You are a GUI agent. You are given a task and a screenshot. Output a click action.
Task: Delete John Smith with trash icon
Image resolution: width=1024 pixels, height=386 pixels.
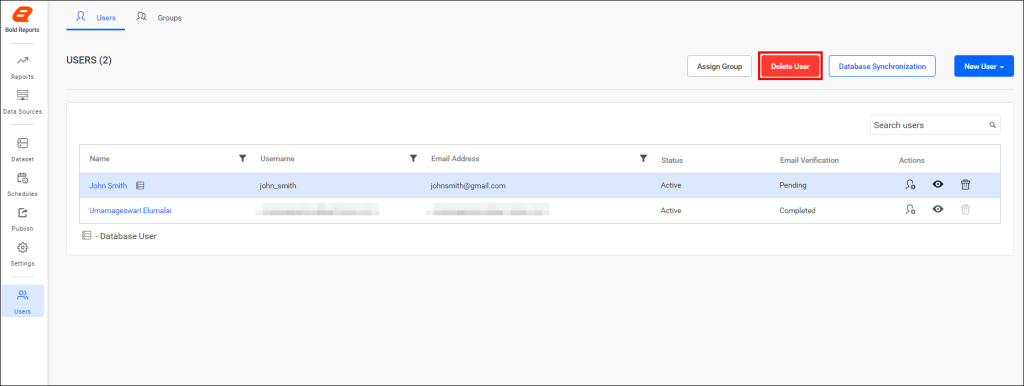point(965,185)
